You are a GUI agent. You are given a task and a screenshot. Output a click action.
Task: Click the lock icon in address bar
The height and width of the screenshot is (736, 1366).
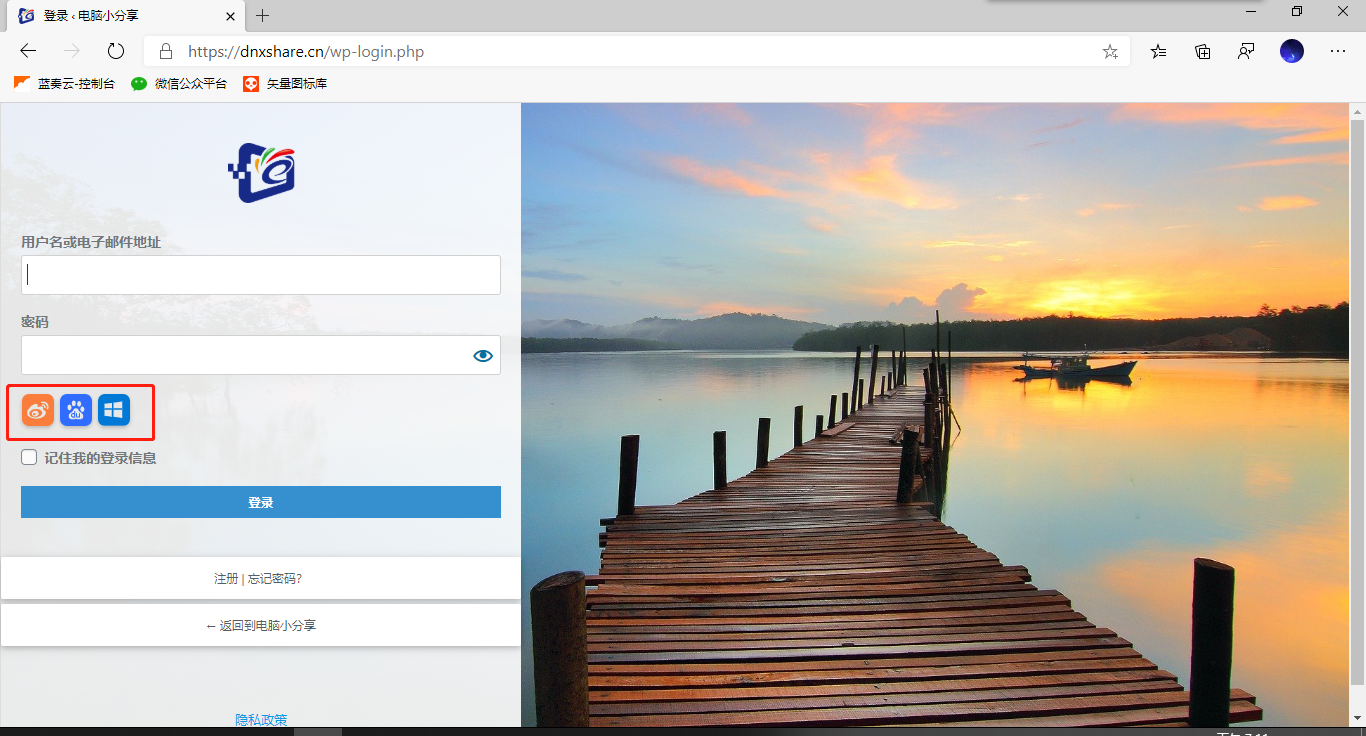click(x=166, y=51)
